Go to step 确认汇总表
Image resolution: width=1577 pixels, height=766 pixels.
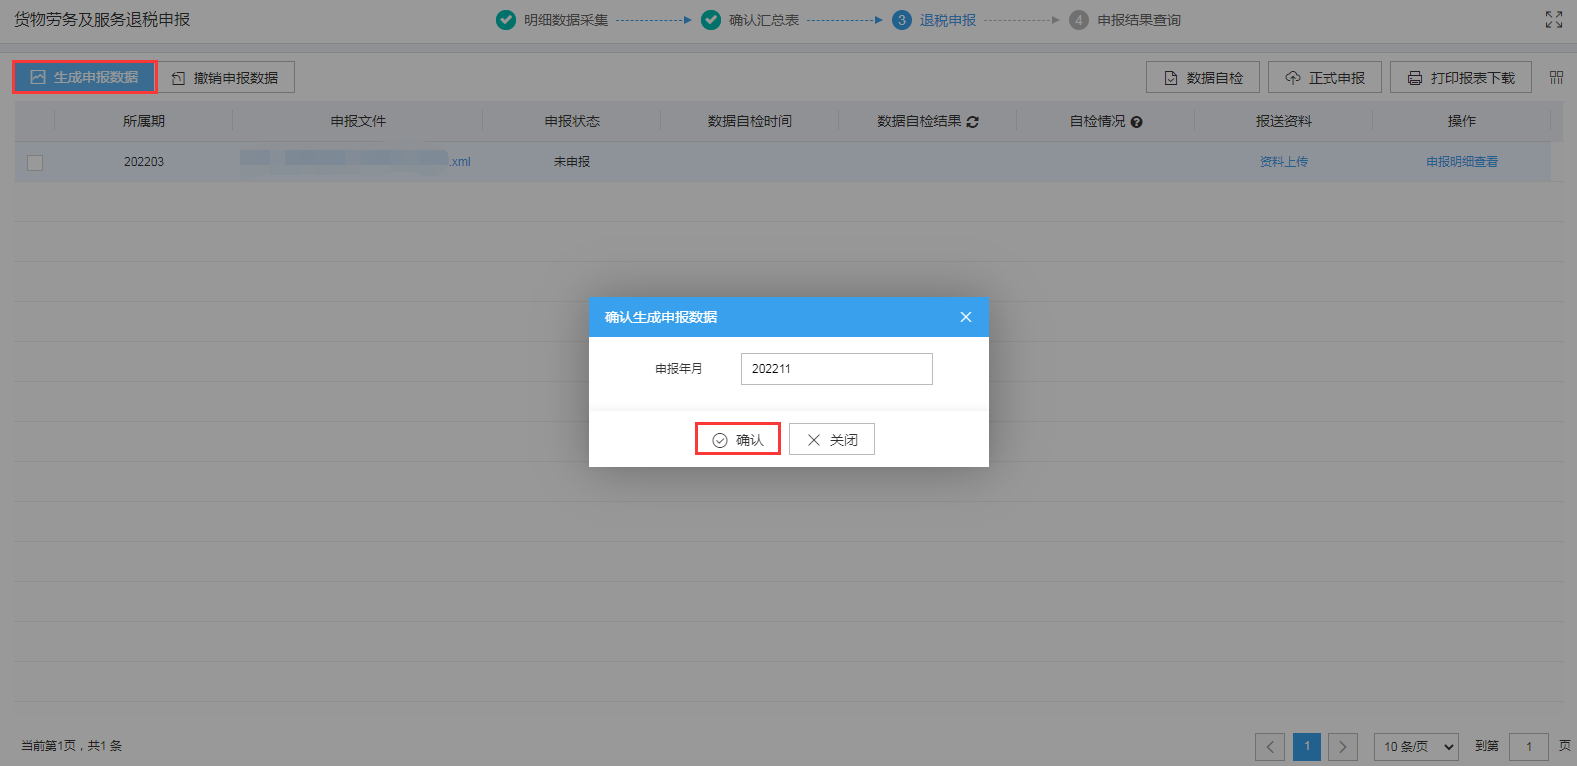coord(750,20)
